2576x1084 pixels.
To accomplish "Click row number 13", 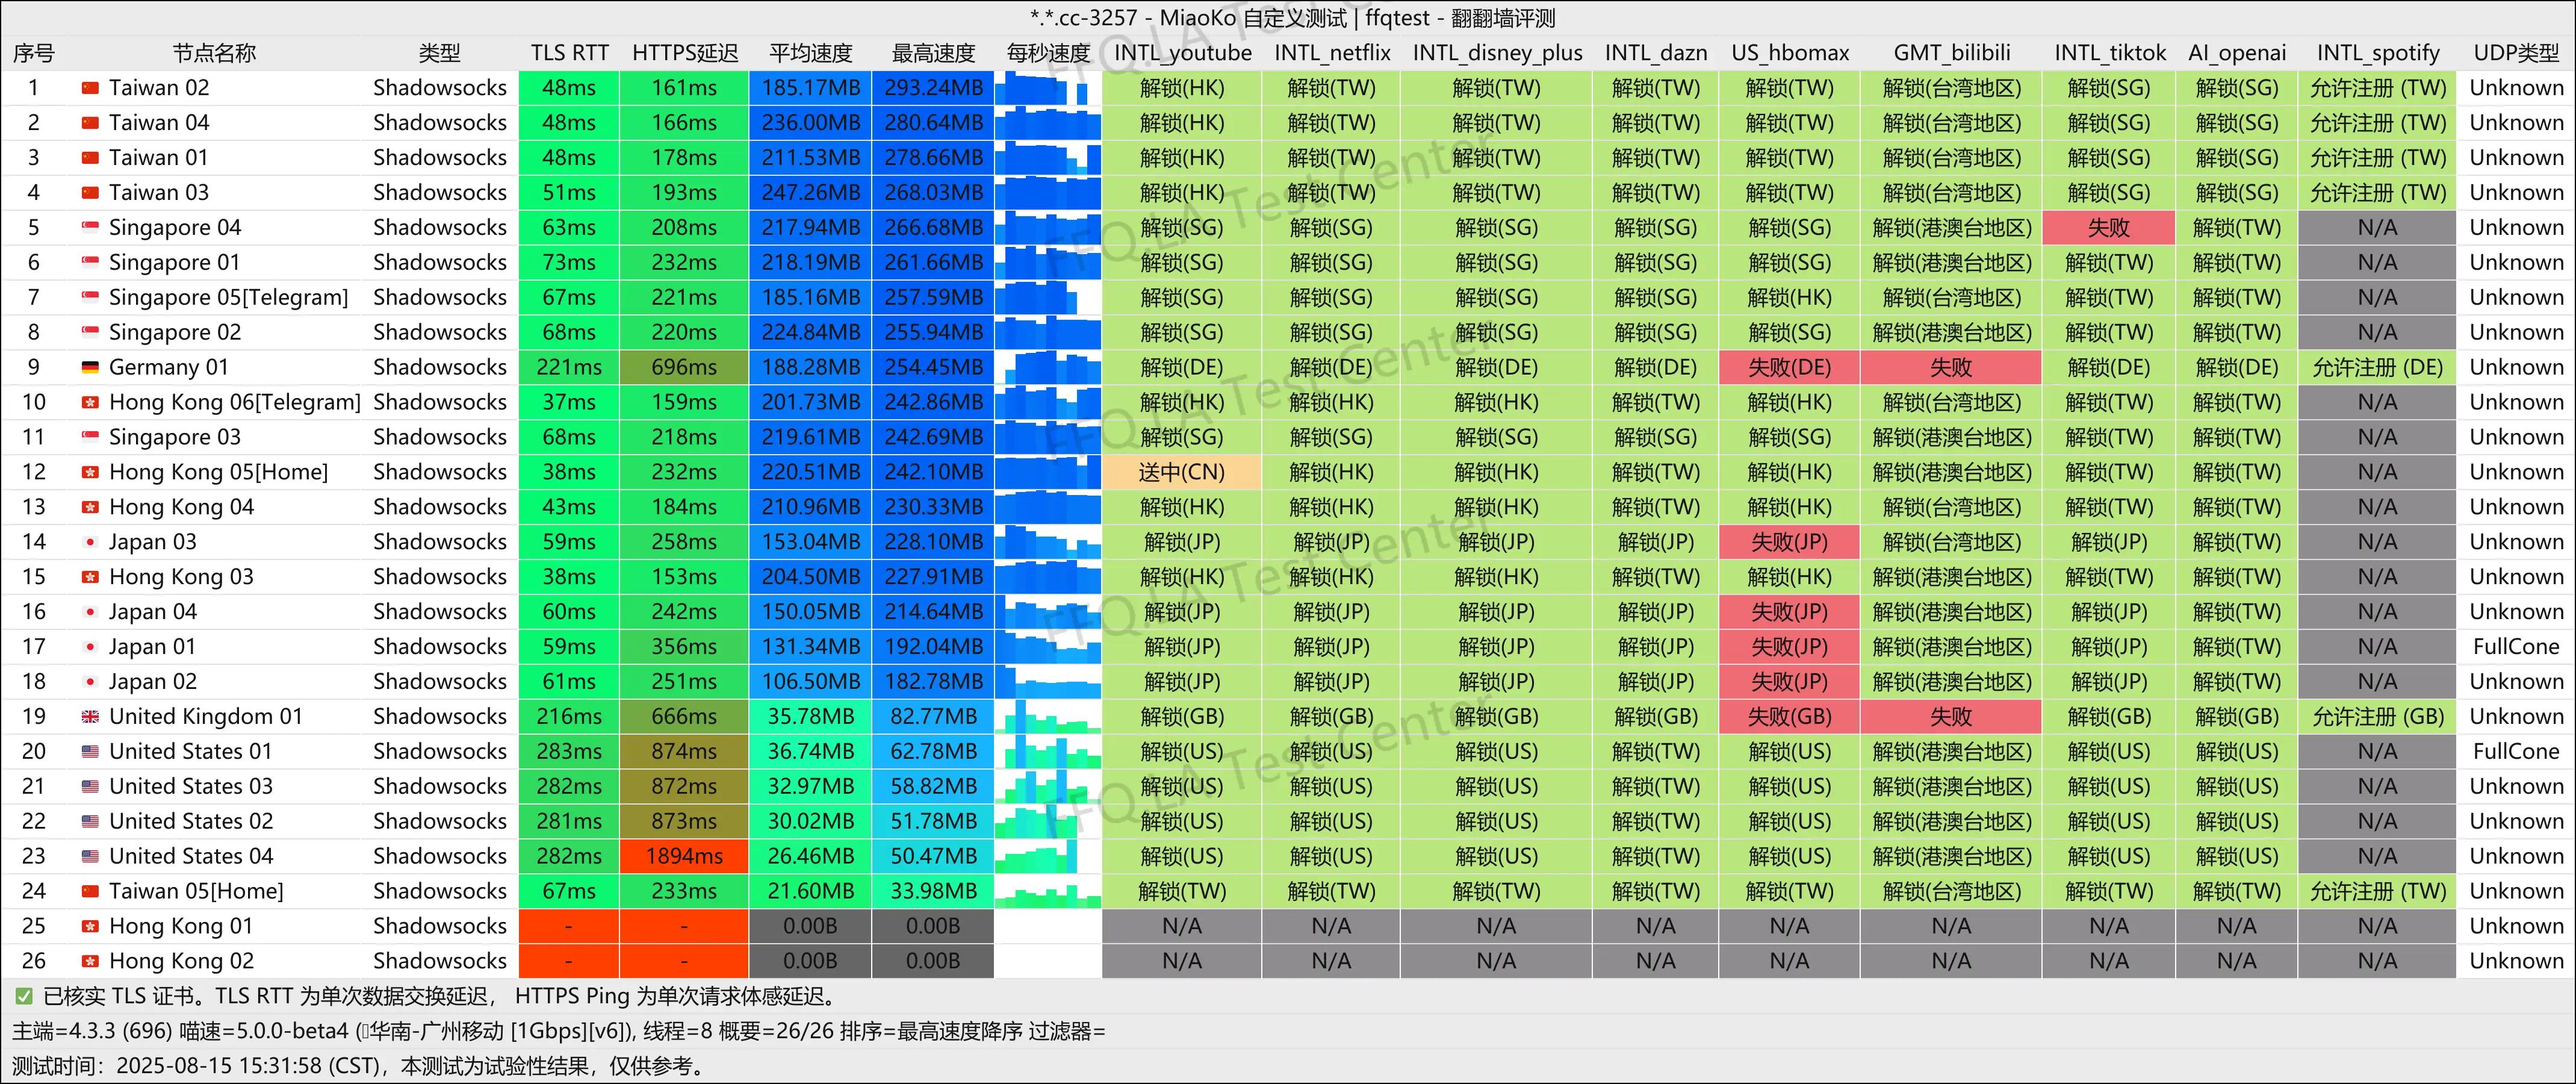I will tap(34, 507).
